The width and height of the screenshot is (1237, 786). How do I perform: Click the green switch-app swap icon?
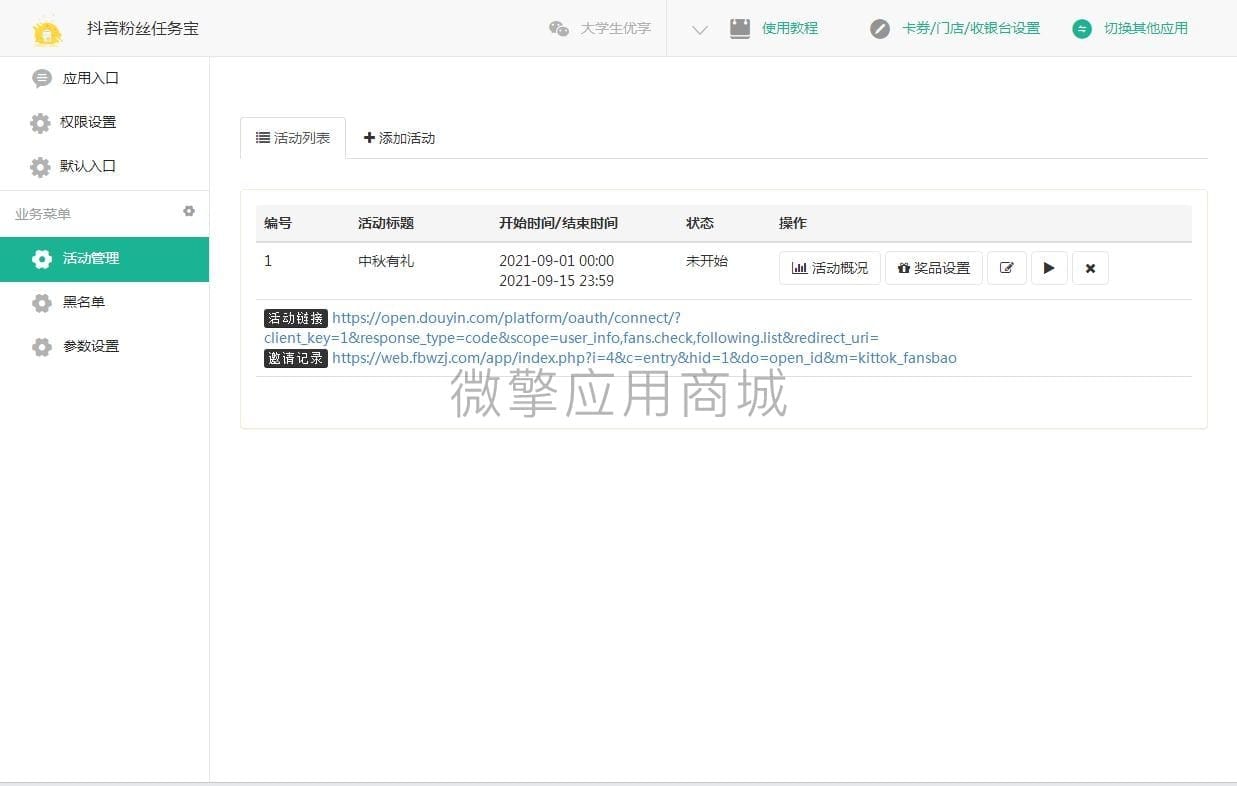1082,29
